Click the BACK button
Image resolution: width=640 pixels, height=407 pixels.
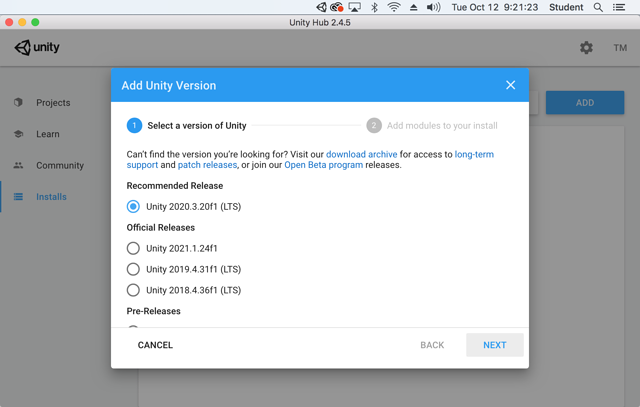[x=432, y=345]
